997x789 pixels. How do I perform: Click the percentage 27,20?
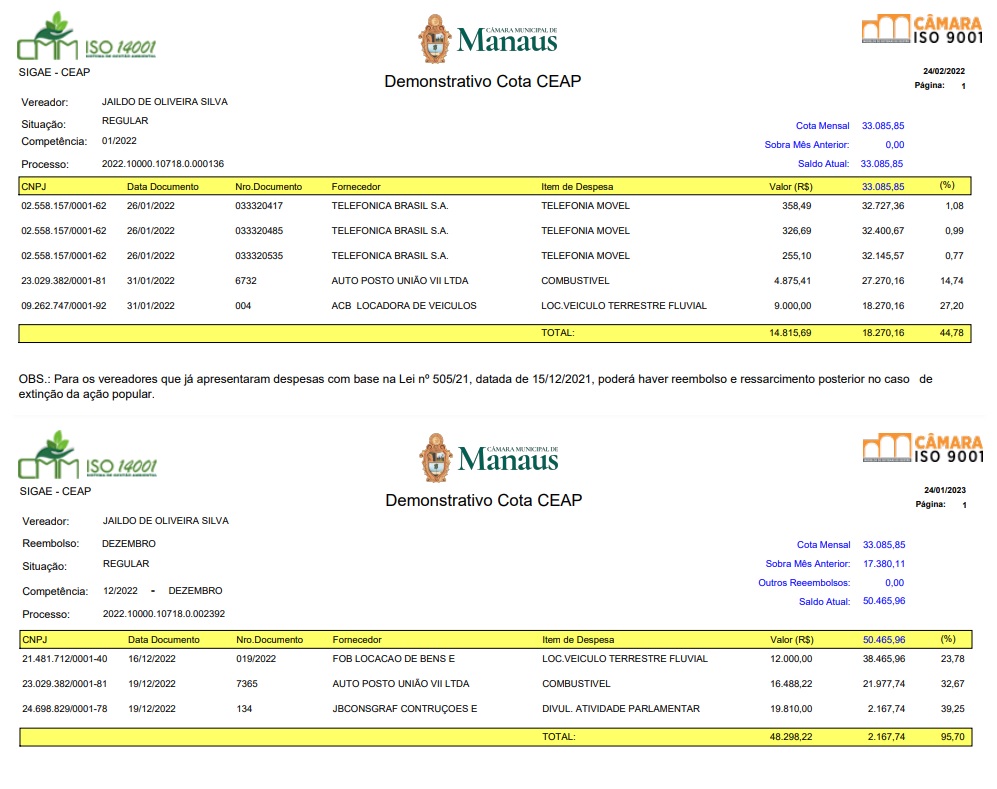[x=952, y=306]
